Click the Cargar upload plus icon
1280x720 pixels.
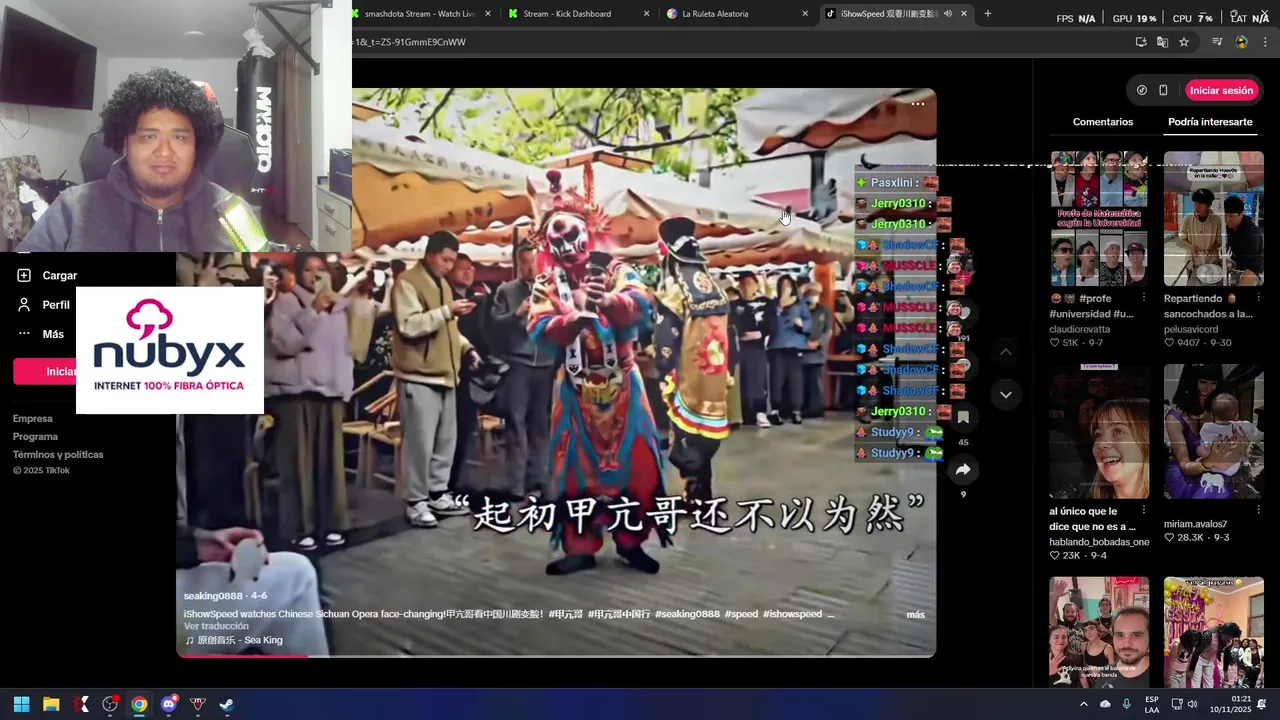coord(24,275)
